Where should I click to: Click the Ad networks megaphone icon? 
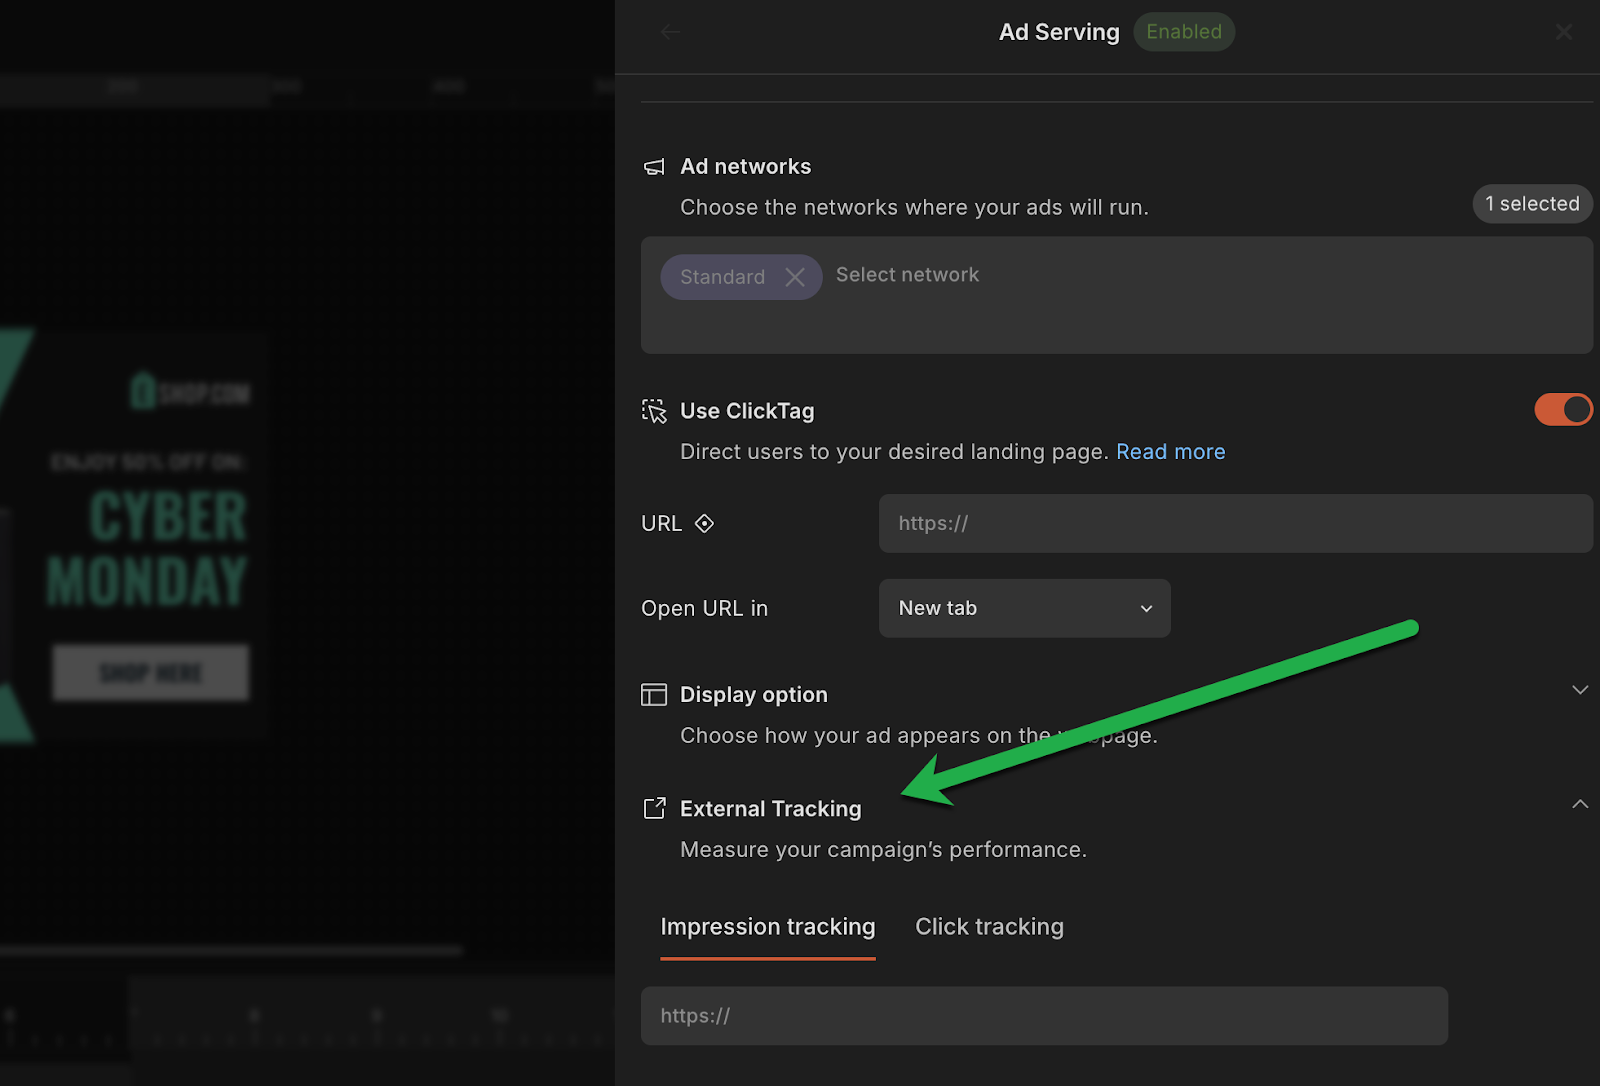point(654,167)
